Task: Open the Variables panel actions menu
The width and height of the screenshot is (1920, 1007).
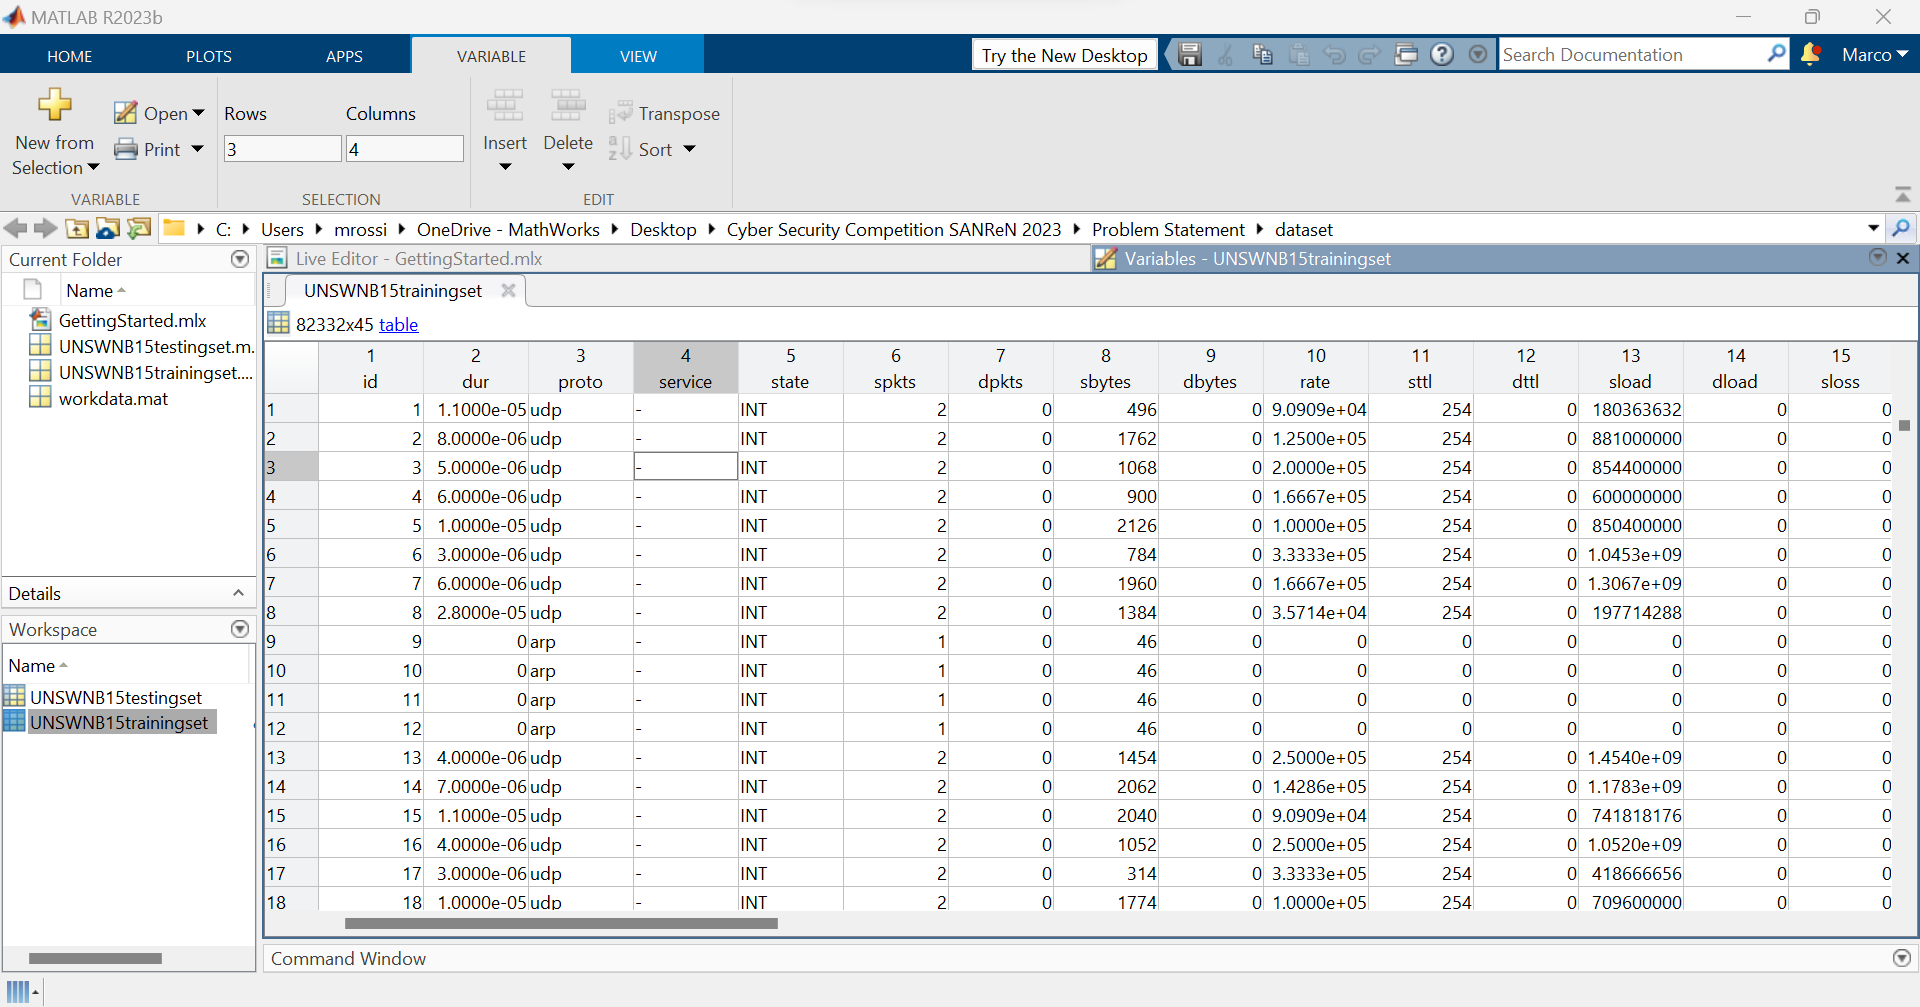Action: tap(1878, 257)
